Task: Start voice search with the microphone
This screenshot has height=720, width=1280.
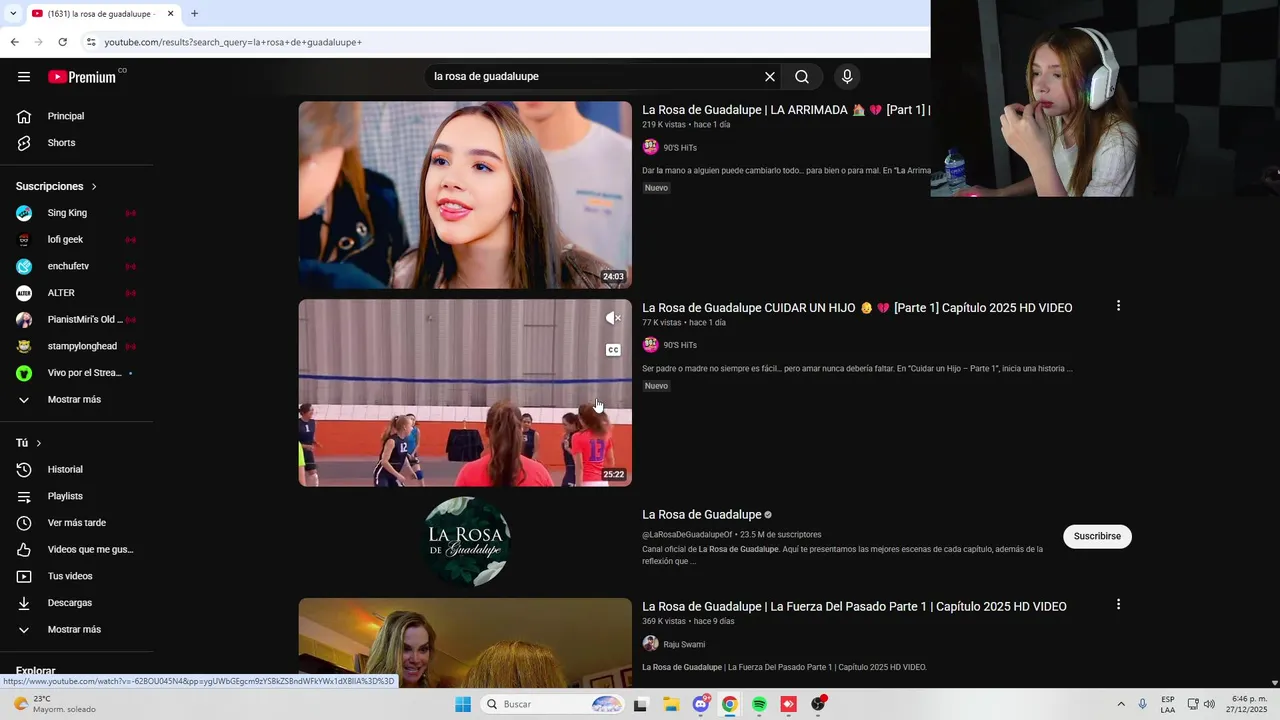Action: 847,77
